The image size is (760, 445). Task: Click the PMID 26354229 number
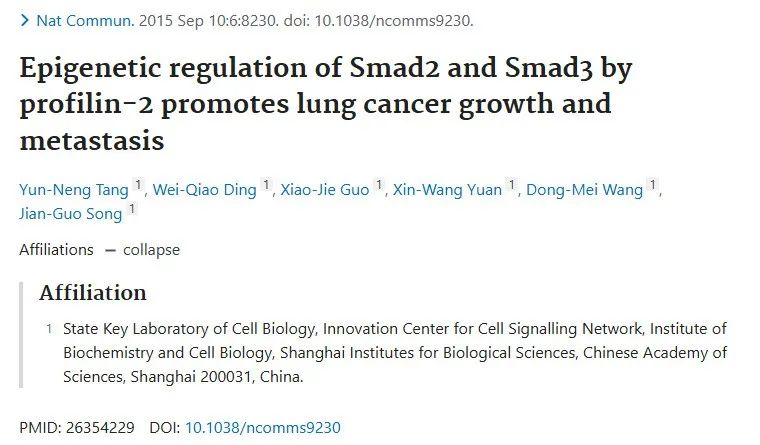pyautogui.click(x=100, y=428)
